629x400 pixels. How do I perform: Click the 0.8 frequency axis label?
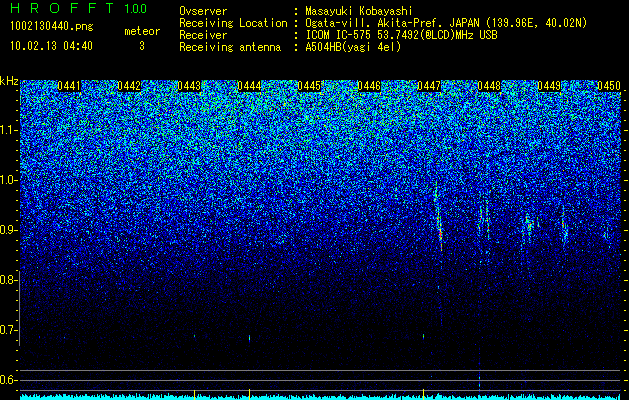tap(9, 280)
